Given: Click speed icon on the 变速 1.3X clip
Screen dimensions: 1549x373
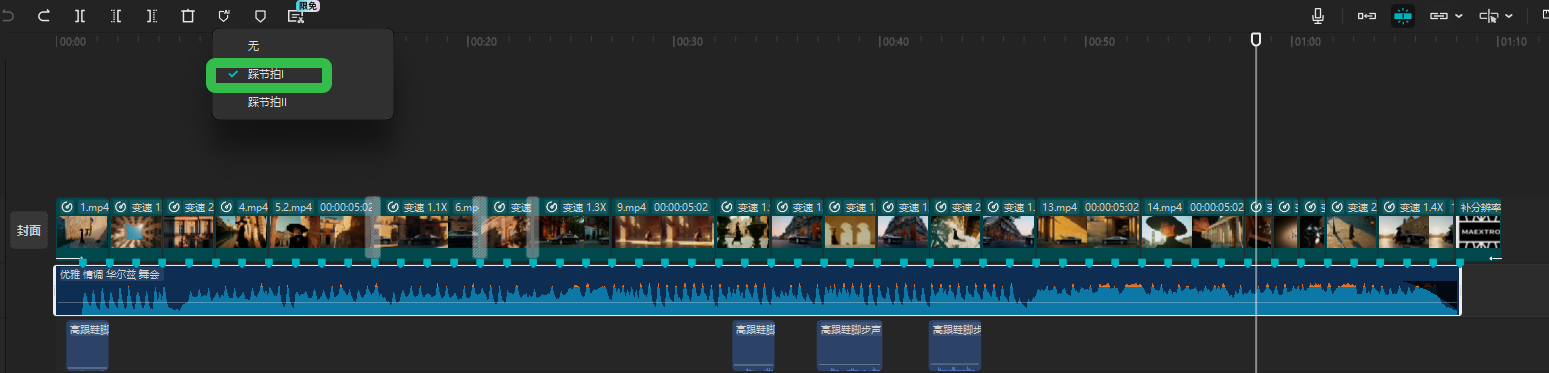Looking at the screenshot, I should coord(551,207).
